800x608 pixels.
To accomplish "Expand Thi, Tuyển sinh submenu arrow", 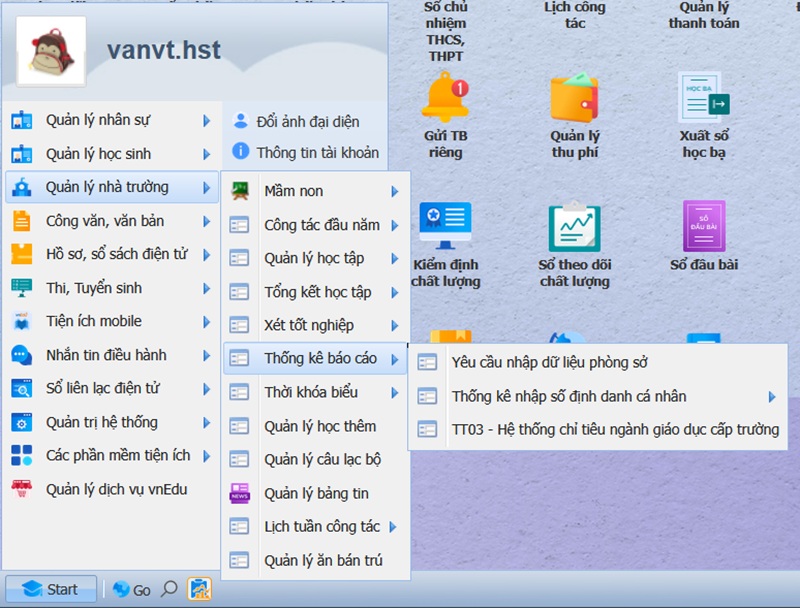I will 207,289.
